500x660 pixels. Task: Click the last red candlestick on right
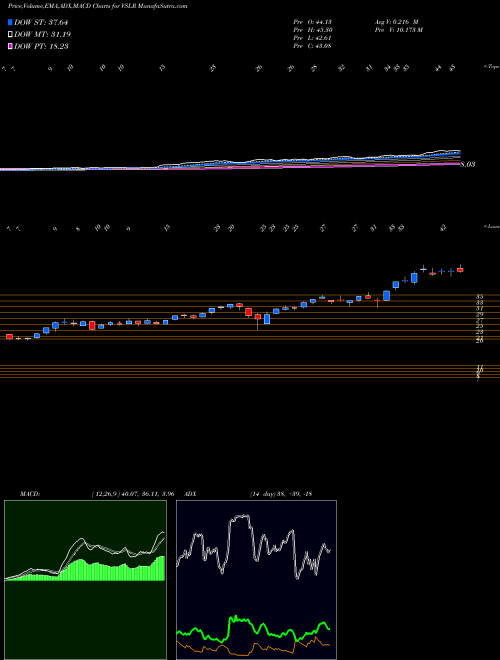(x=460, y=270)
